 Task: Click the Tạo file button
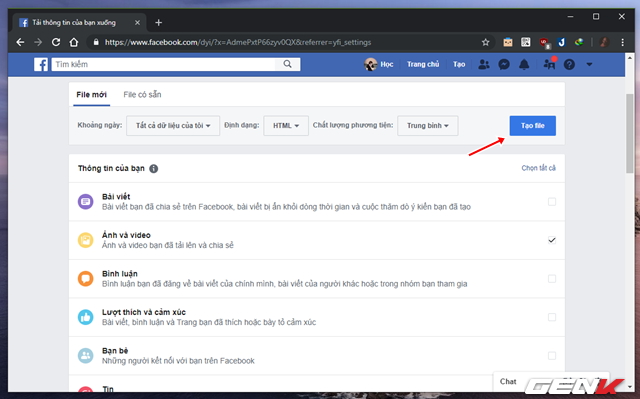(533, 126)
